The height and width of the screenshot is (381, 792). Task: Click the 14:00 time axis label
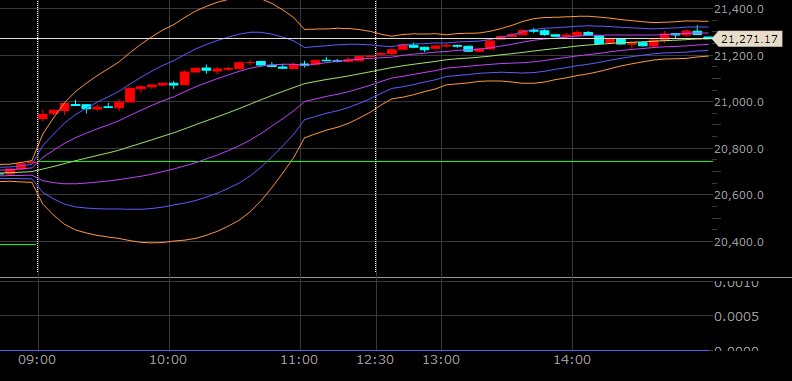(572, 360)
